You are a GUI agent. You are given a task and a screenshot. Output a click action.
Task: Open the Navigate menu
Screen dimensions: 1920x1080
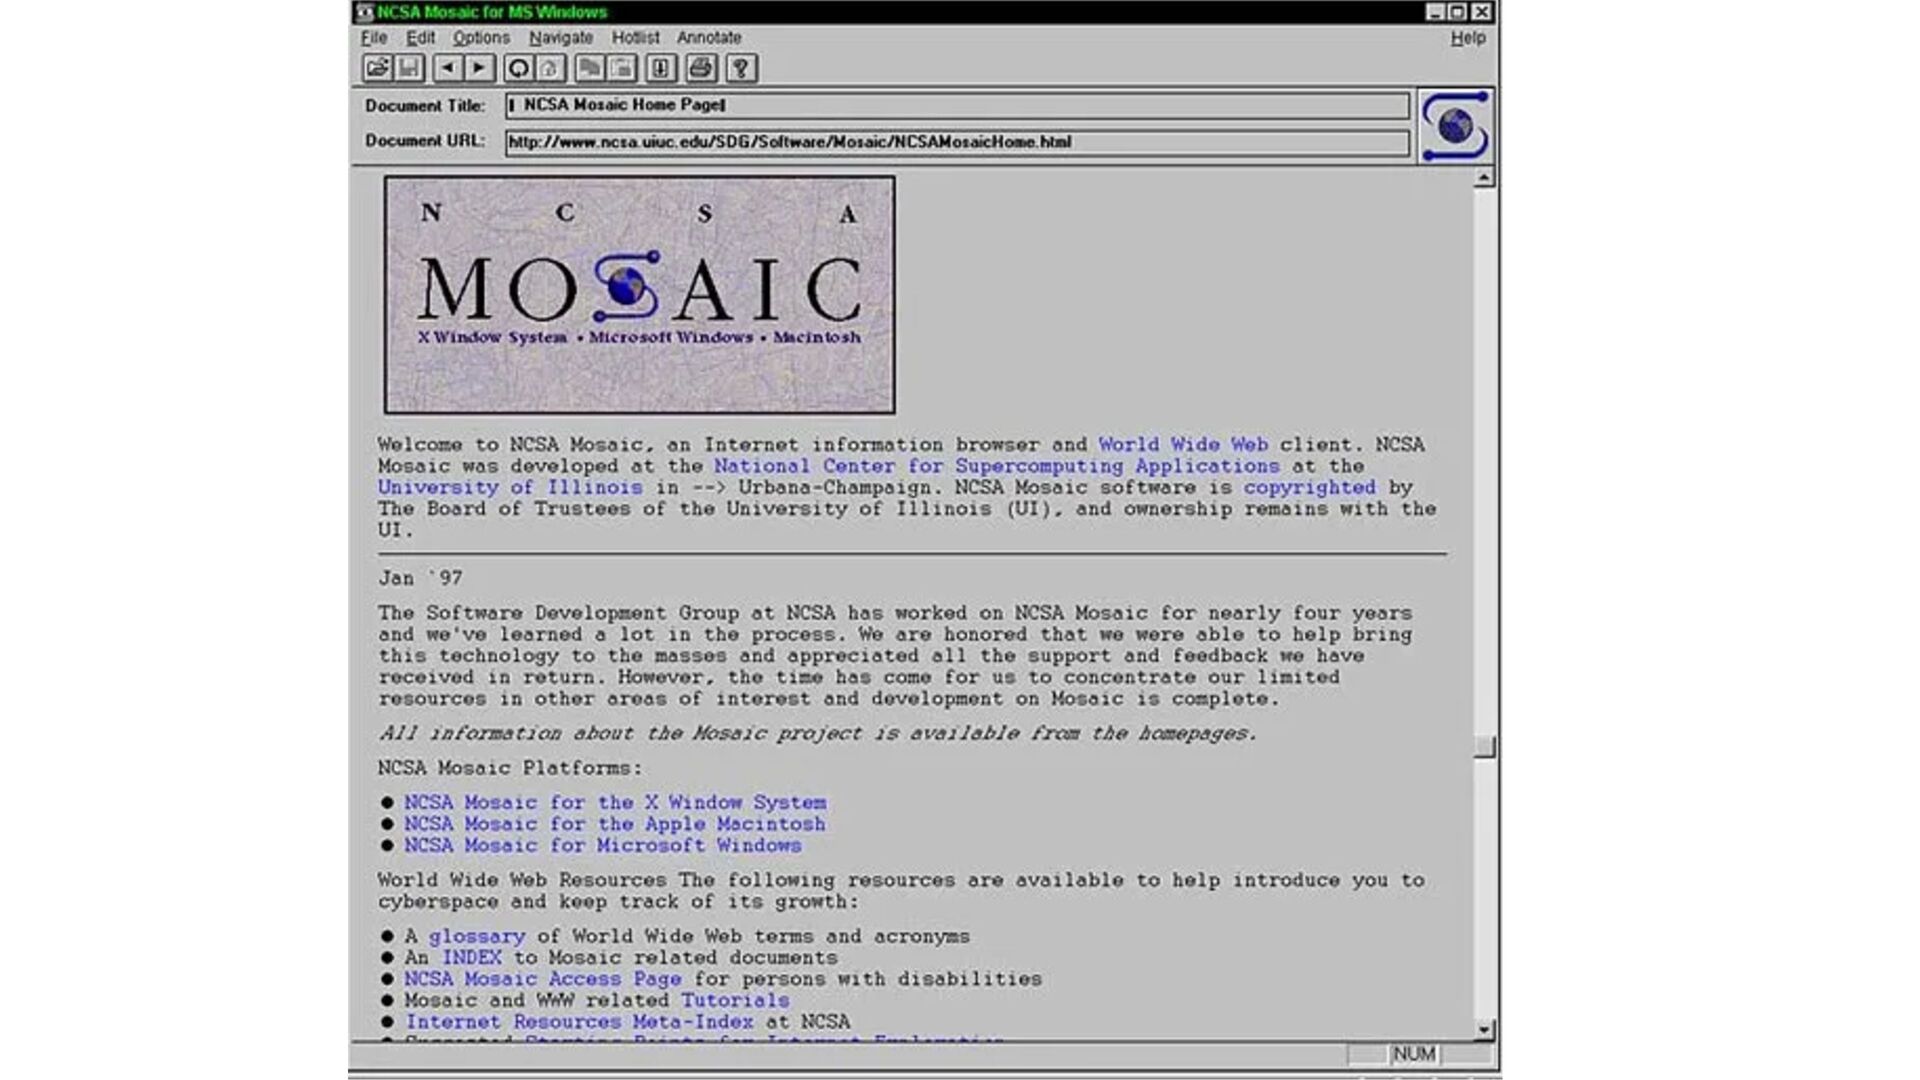click(x=560, y=38)
